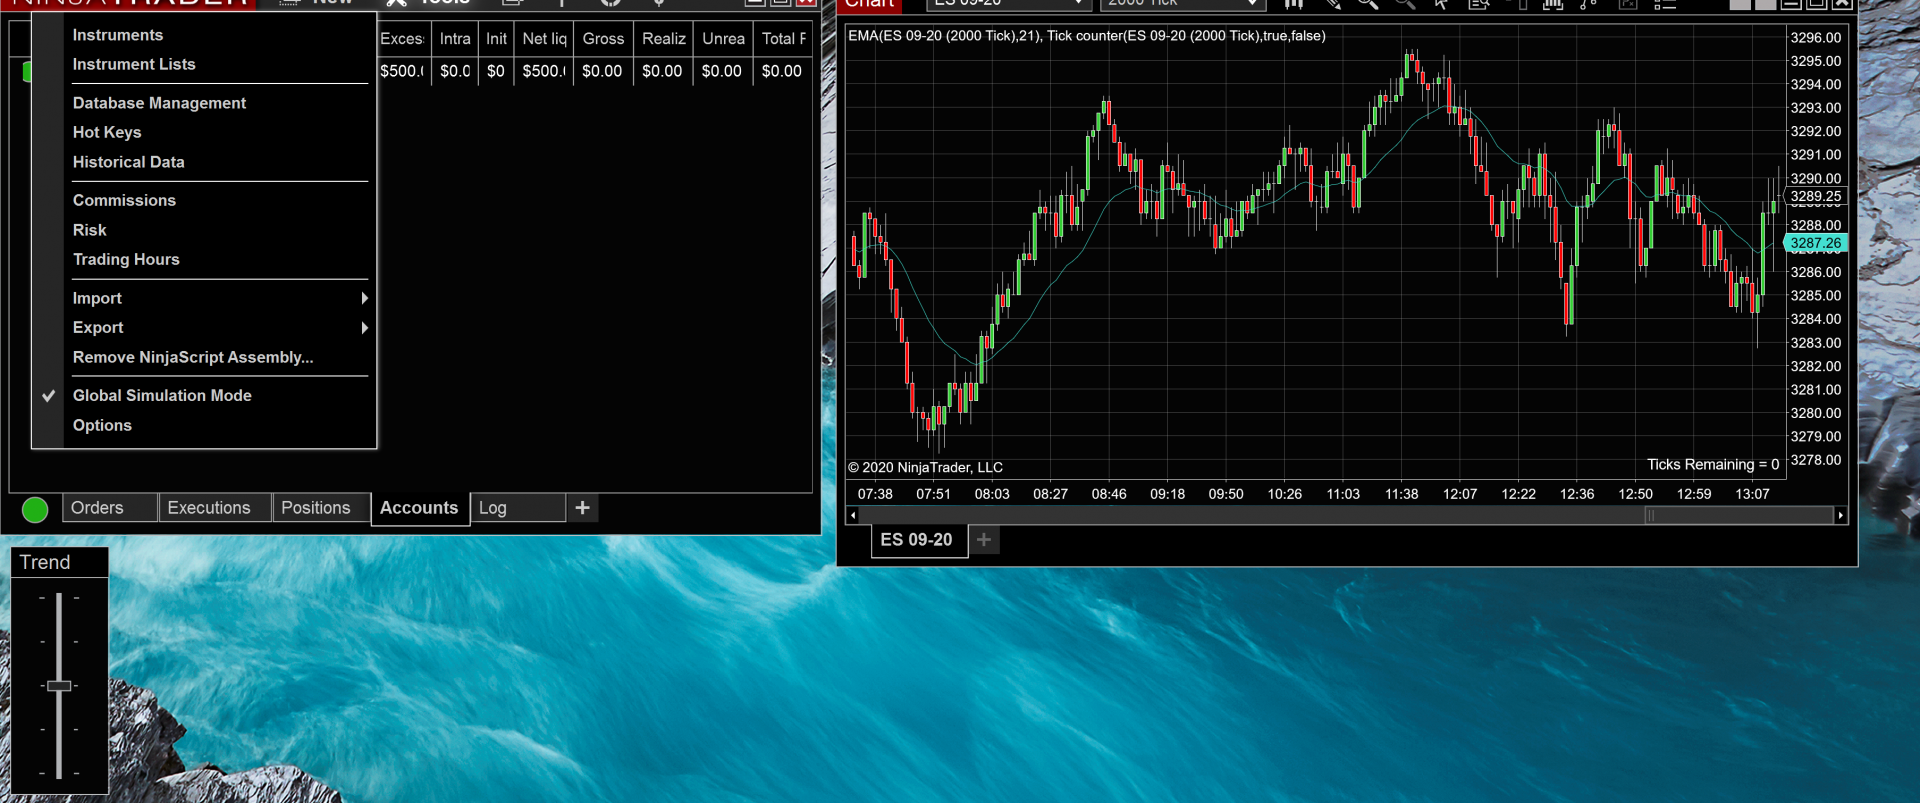
Task: Click the 3289.25 price marker
Action: point(1815,197)
